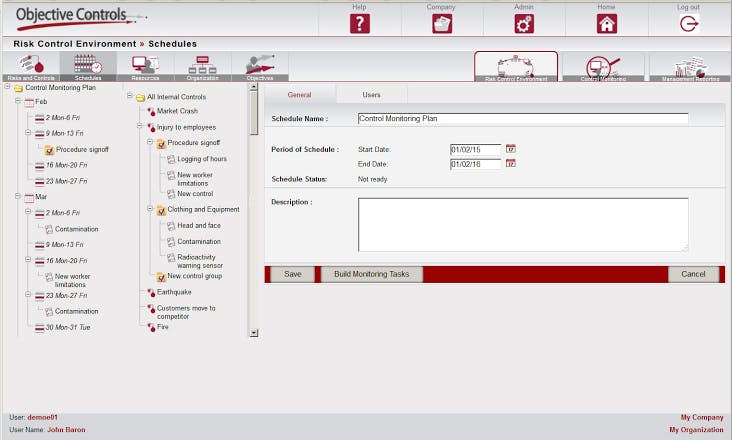Image resolution: width=732 pixels, height=440 pixels.
Task: Click into the Schedule Name field
Action: [523, 119]
